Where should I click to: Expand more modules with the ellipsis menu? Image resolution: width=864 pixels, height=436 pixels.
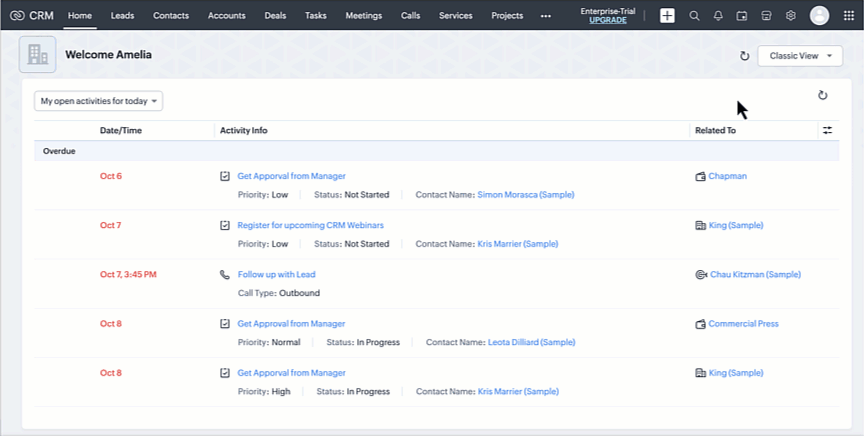coord(545,16)
